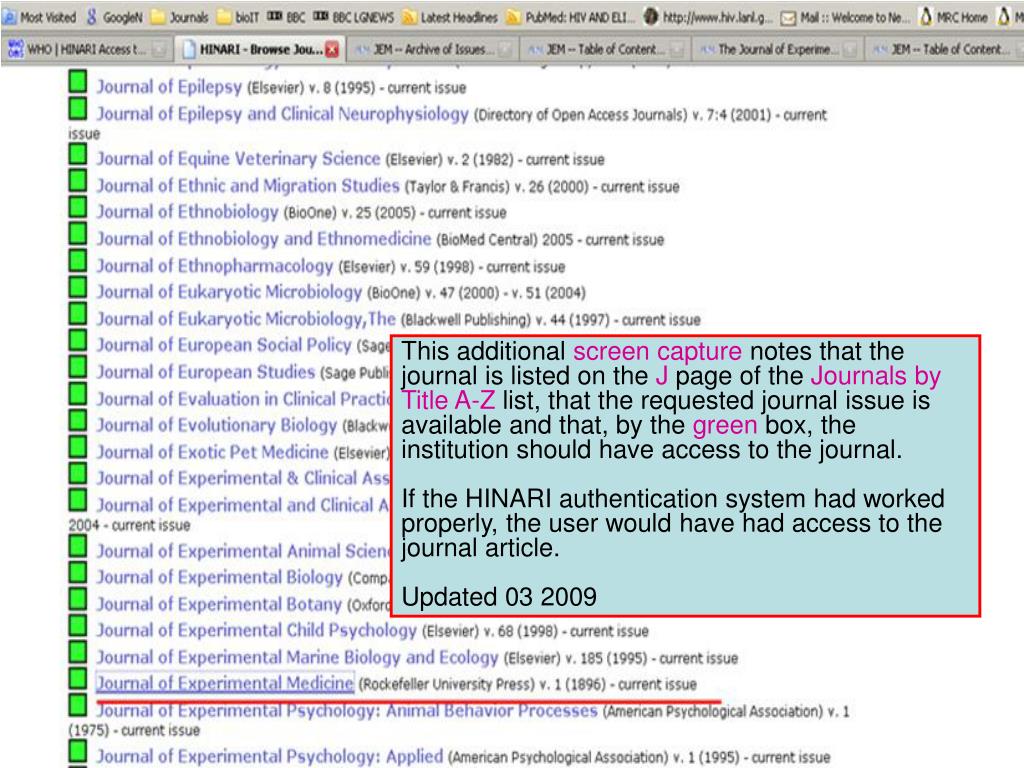Open the Latest Headlines feed bookmark
Screen dimensions: 1024x768
click(450, 17)
